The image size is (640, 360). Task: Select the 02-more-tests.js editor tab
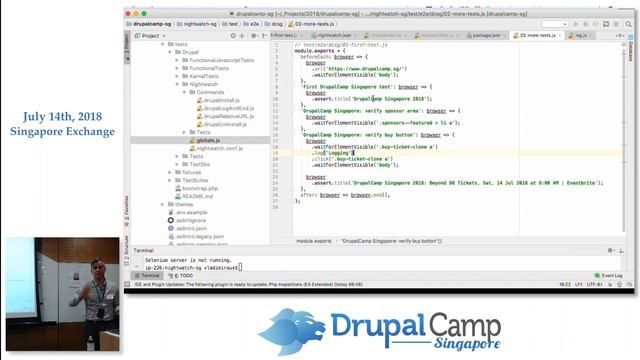537,36
